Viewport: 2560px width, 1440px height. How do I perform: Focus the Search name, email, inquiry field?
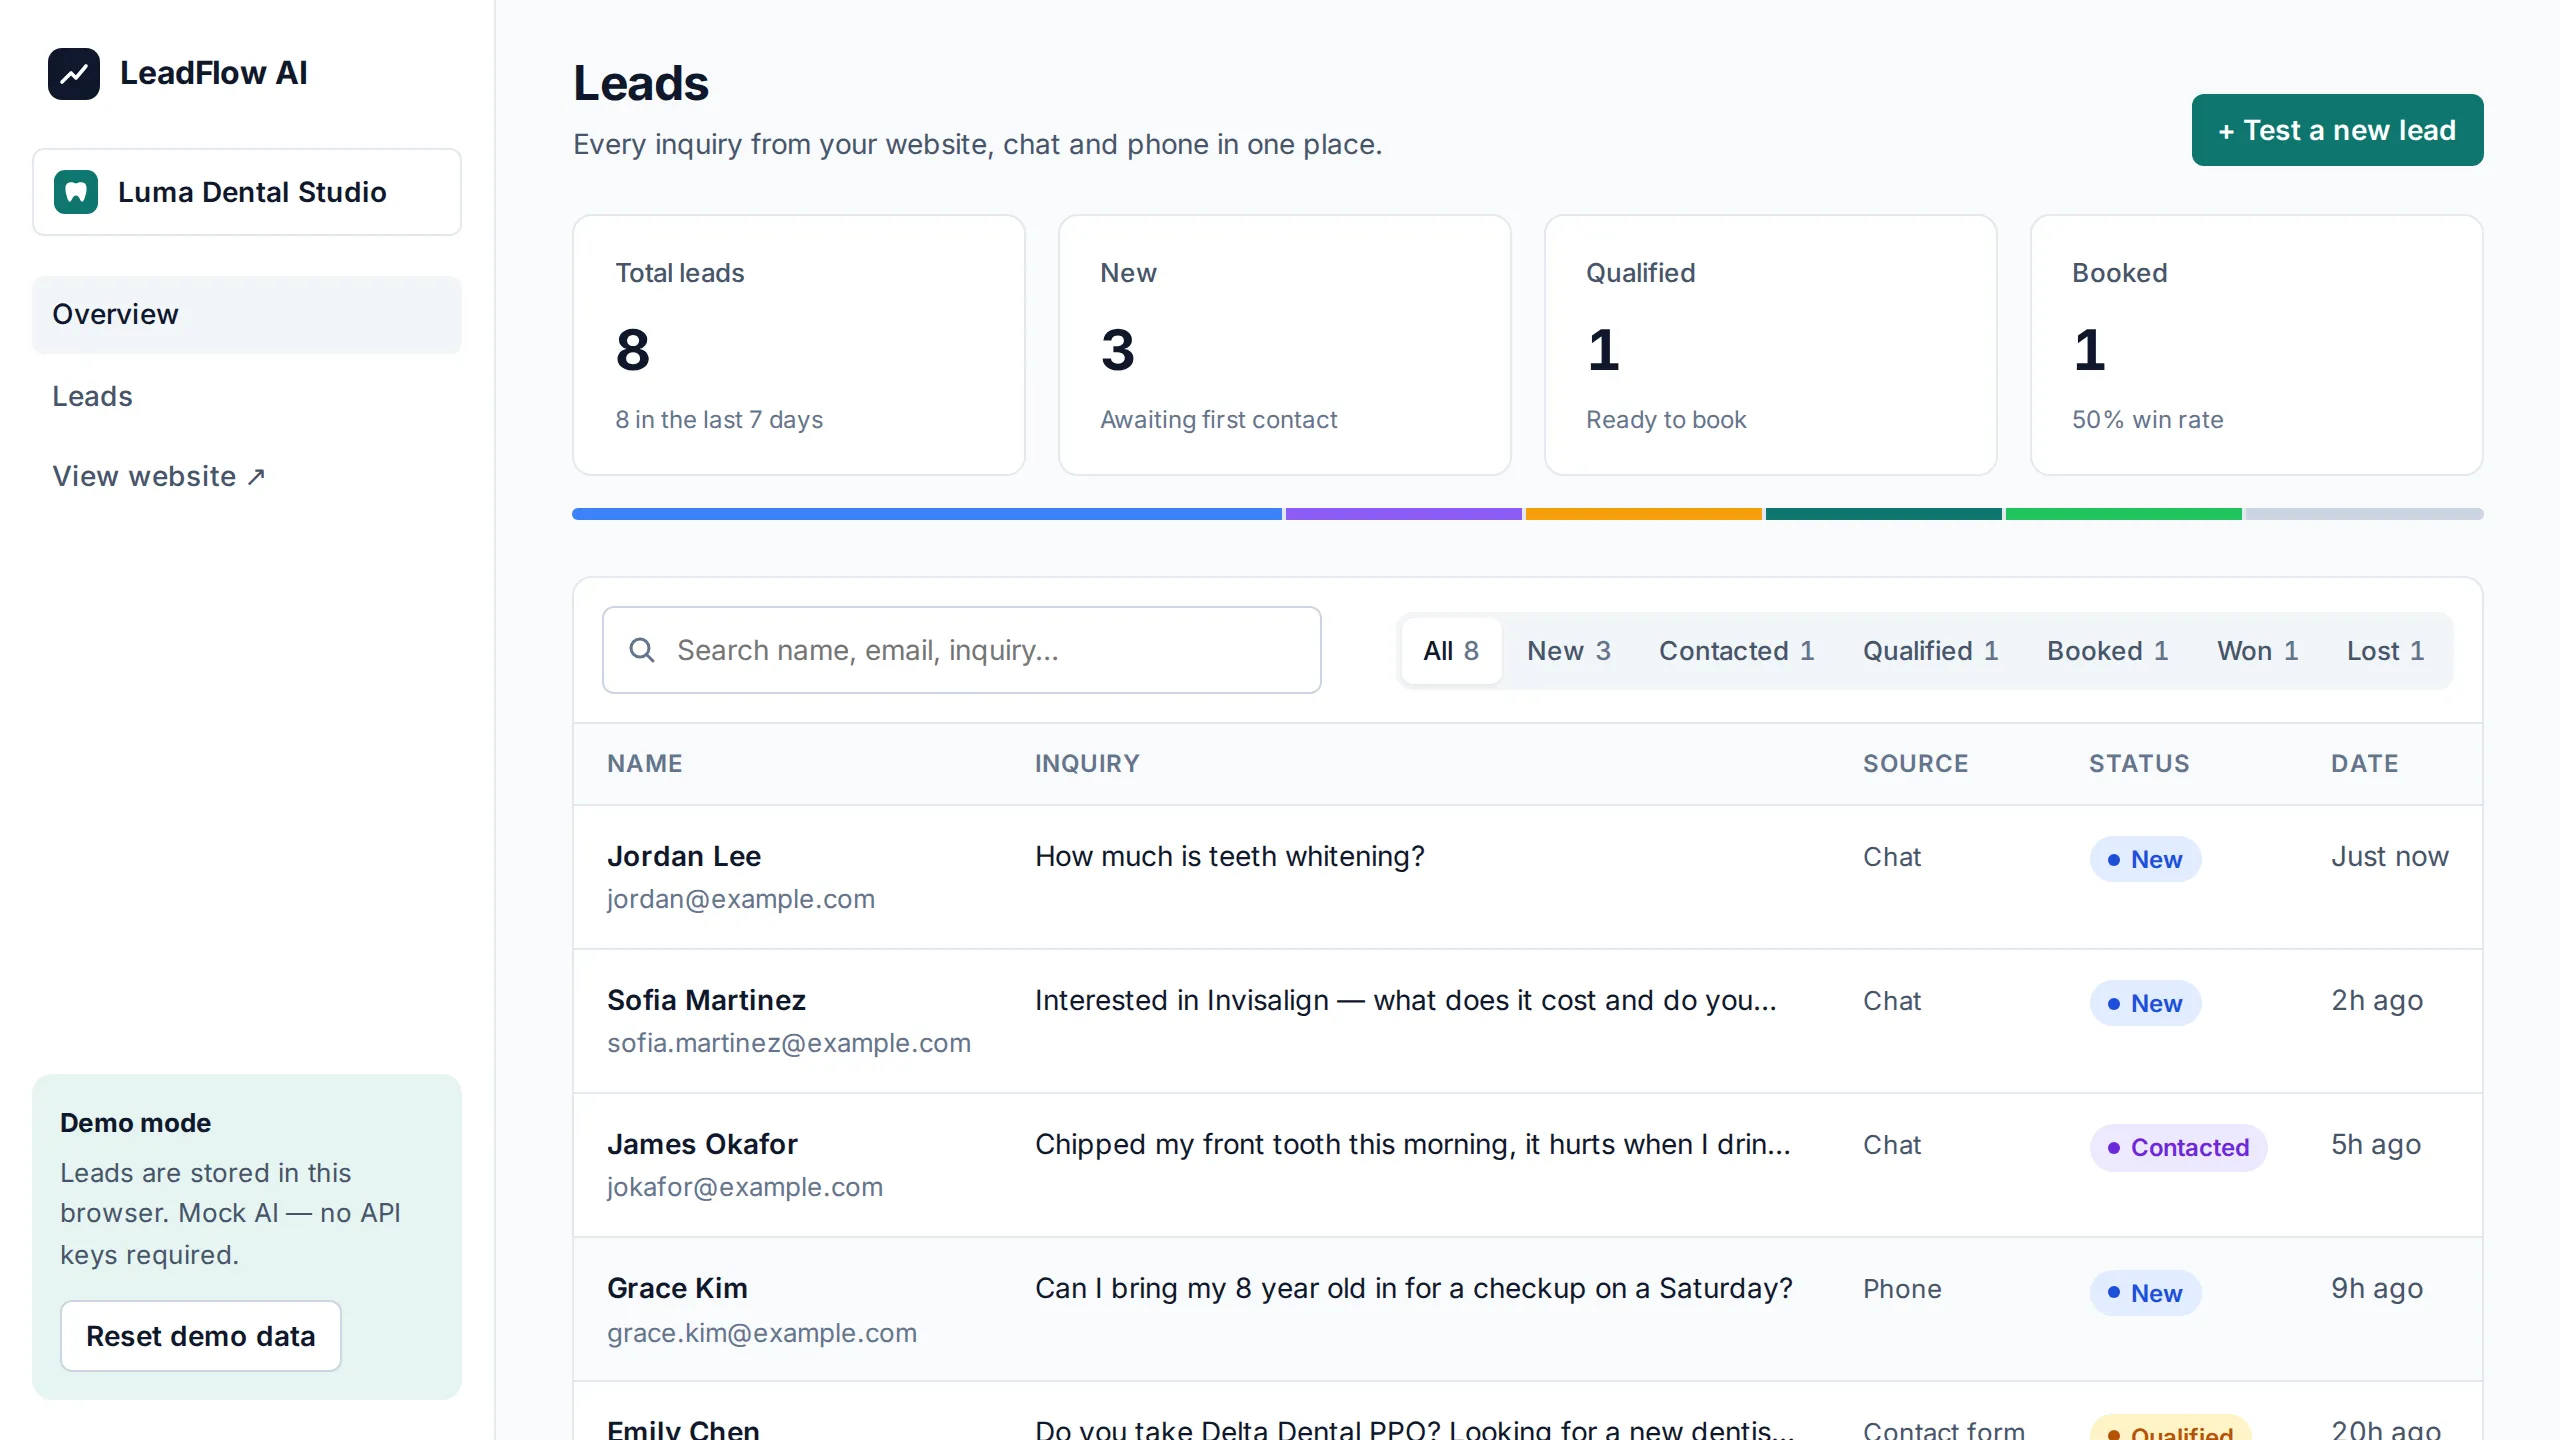(962, 650)
